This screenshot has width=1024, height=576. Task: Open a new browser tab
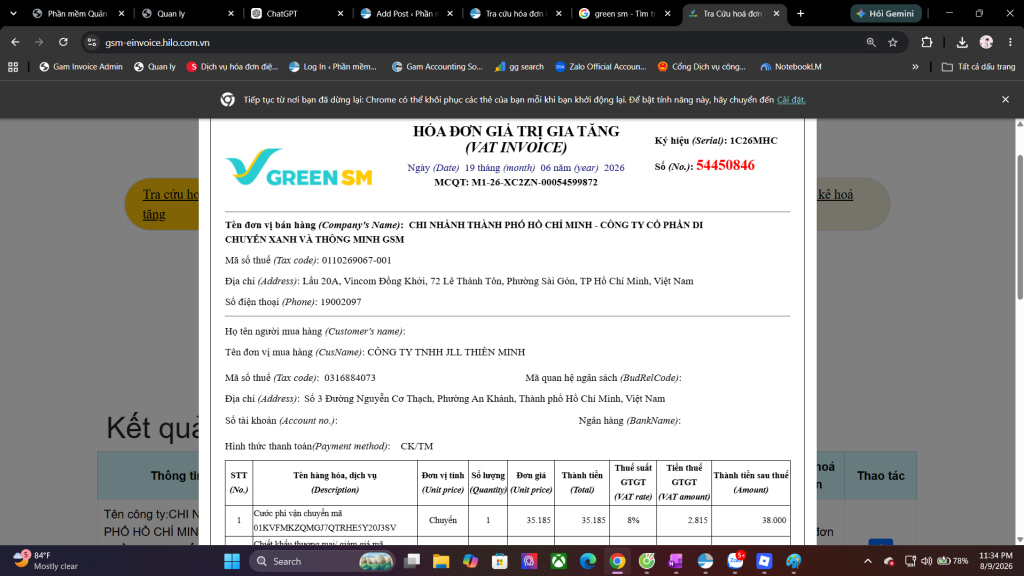pyautogui.click(x=801, y=14)
